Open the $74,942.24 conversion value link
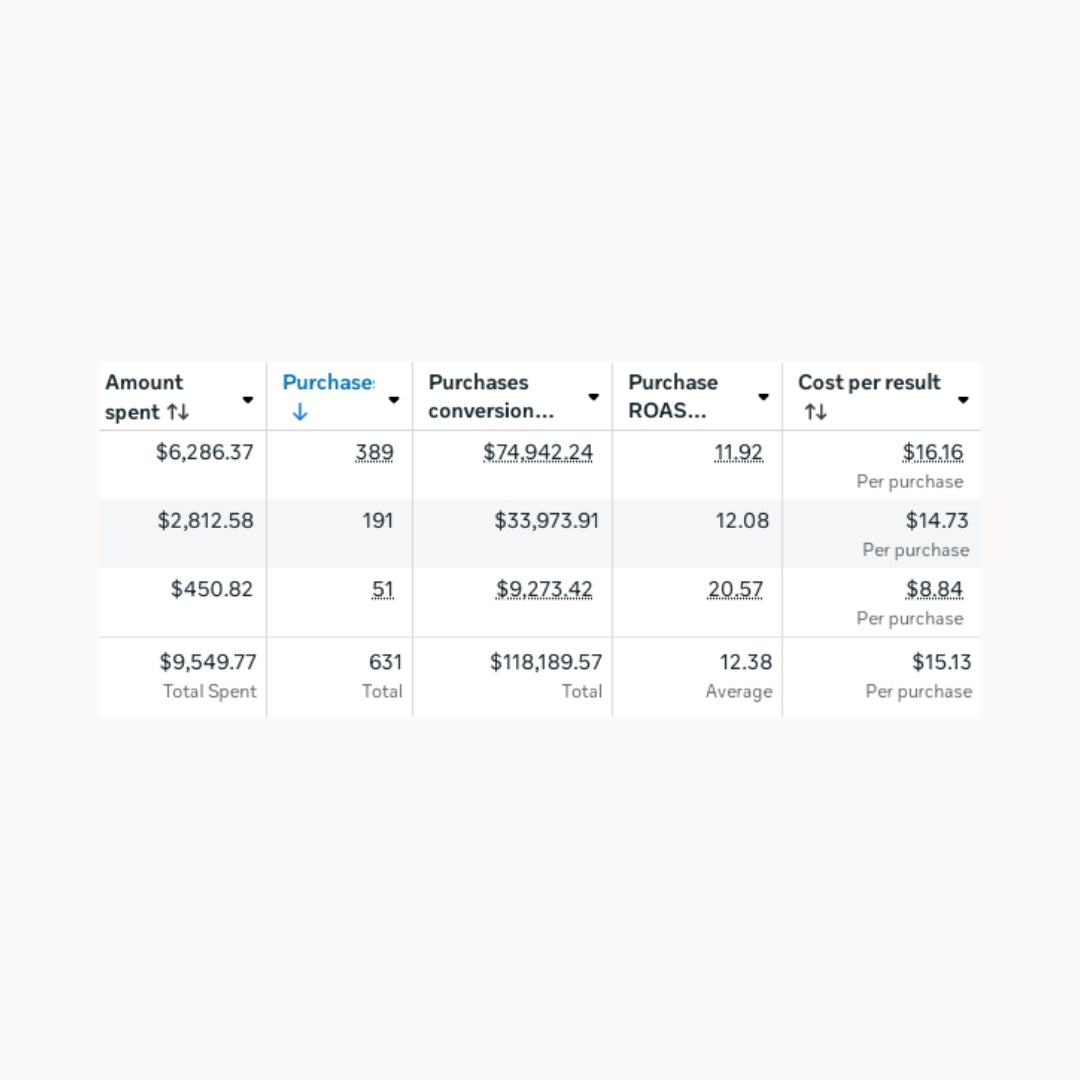 coord(538,452)
